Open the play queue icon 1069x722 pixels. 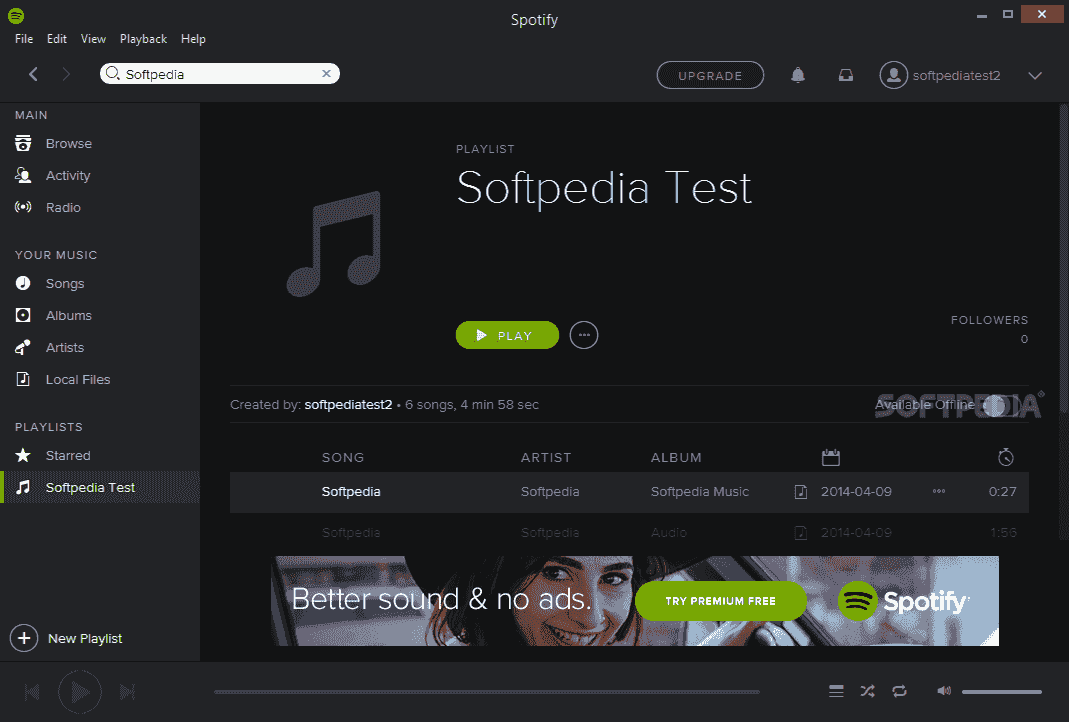coord(836,690)
